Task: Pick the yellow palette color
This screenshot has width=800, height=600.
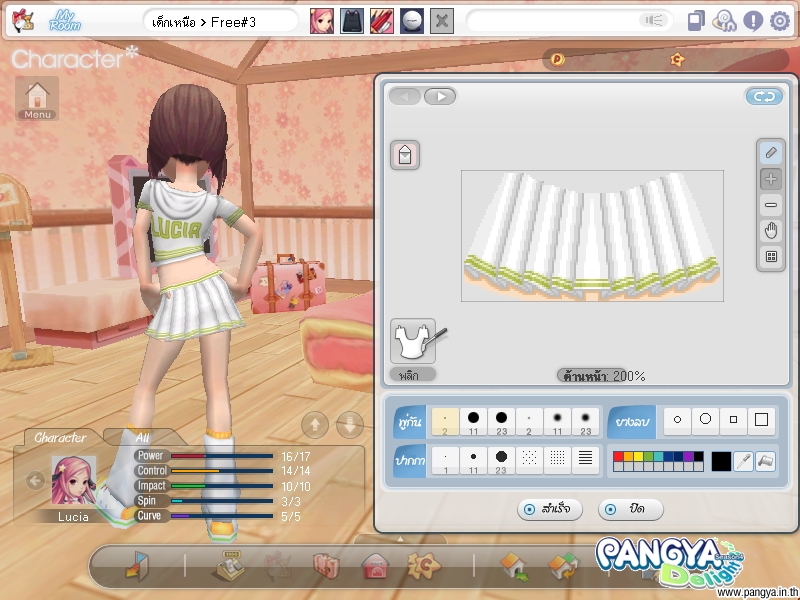Action: pyautogui.click(x=638, y=457)
